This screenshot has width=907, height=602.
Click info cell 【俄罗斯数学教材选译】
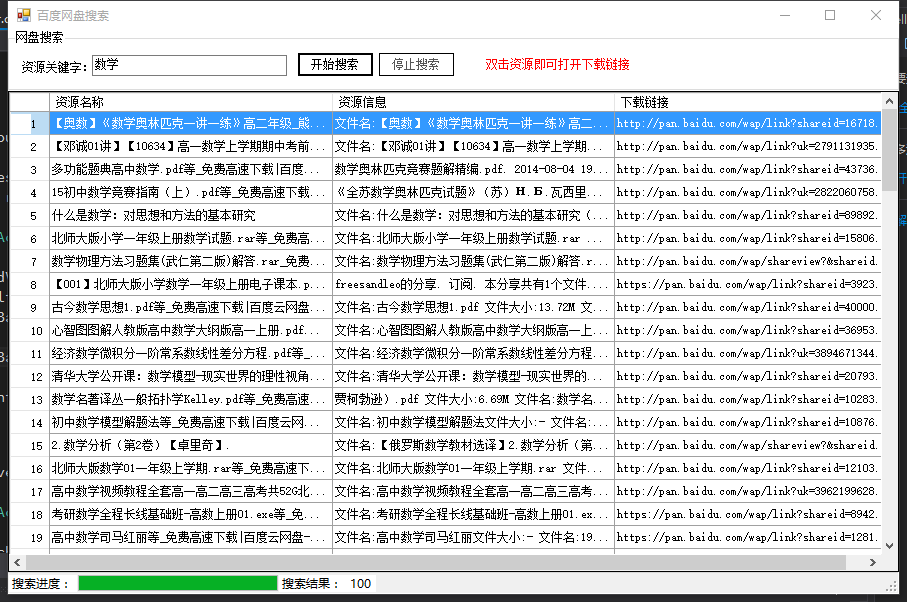[473, 445]
